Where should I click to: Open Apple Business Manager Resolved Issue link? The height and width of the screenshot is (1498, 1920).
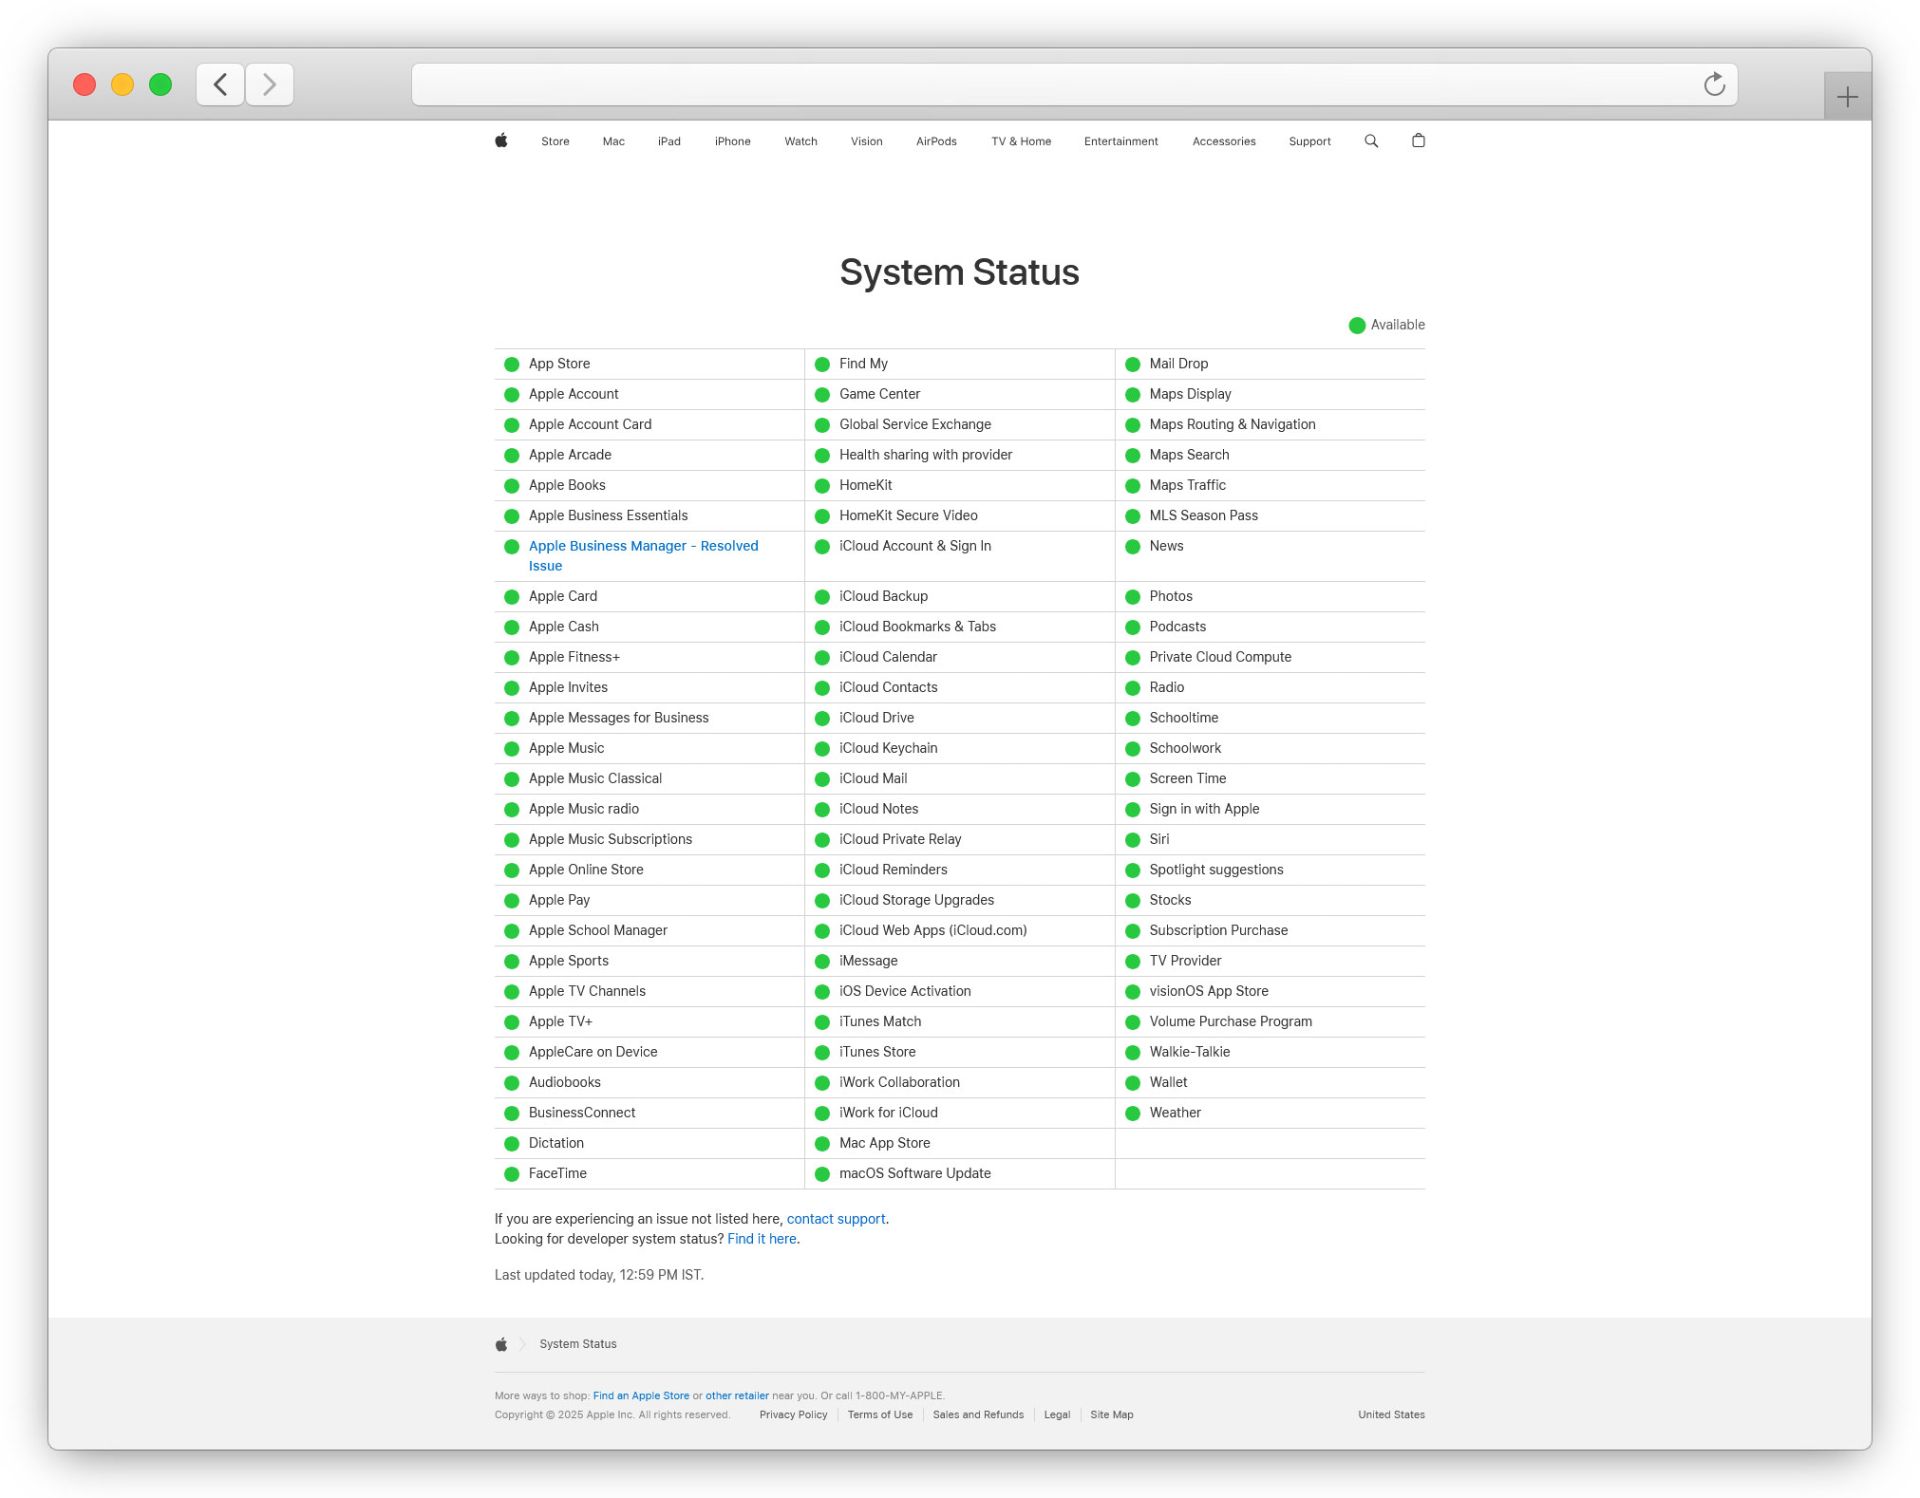tap(643, 546)
